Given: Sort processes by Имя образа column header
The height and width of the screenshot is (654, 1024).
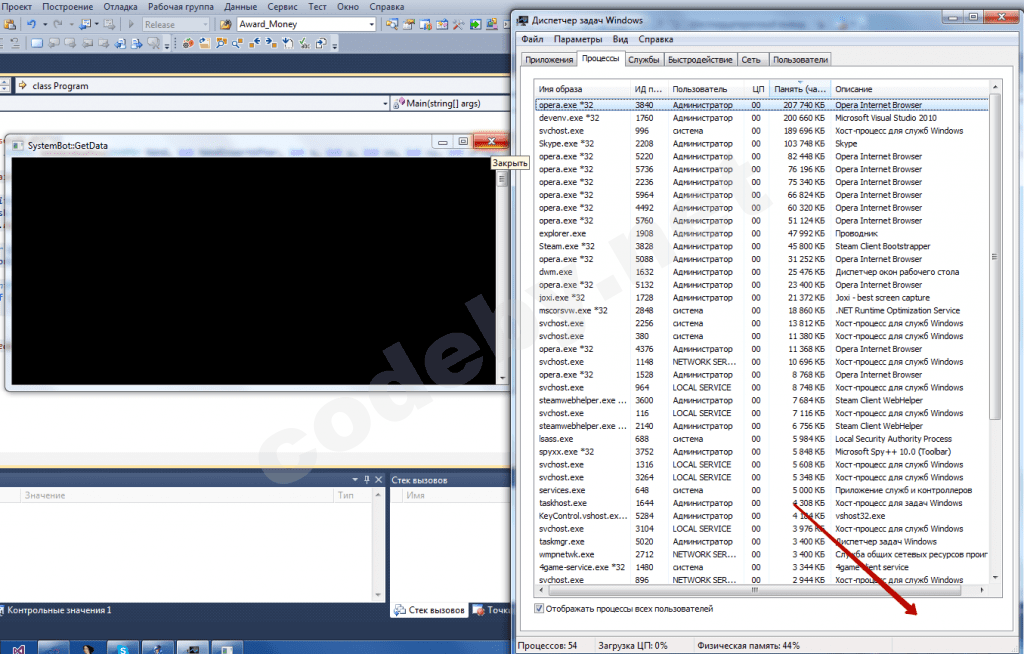Looking at the screenshot, I should [582, 89].
